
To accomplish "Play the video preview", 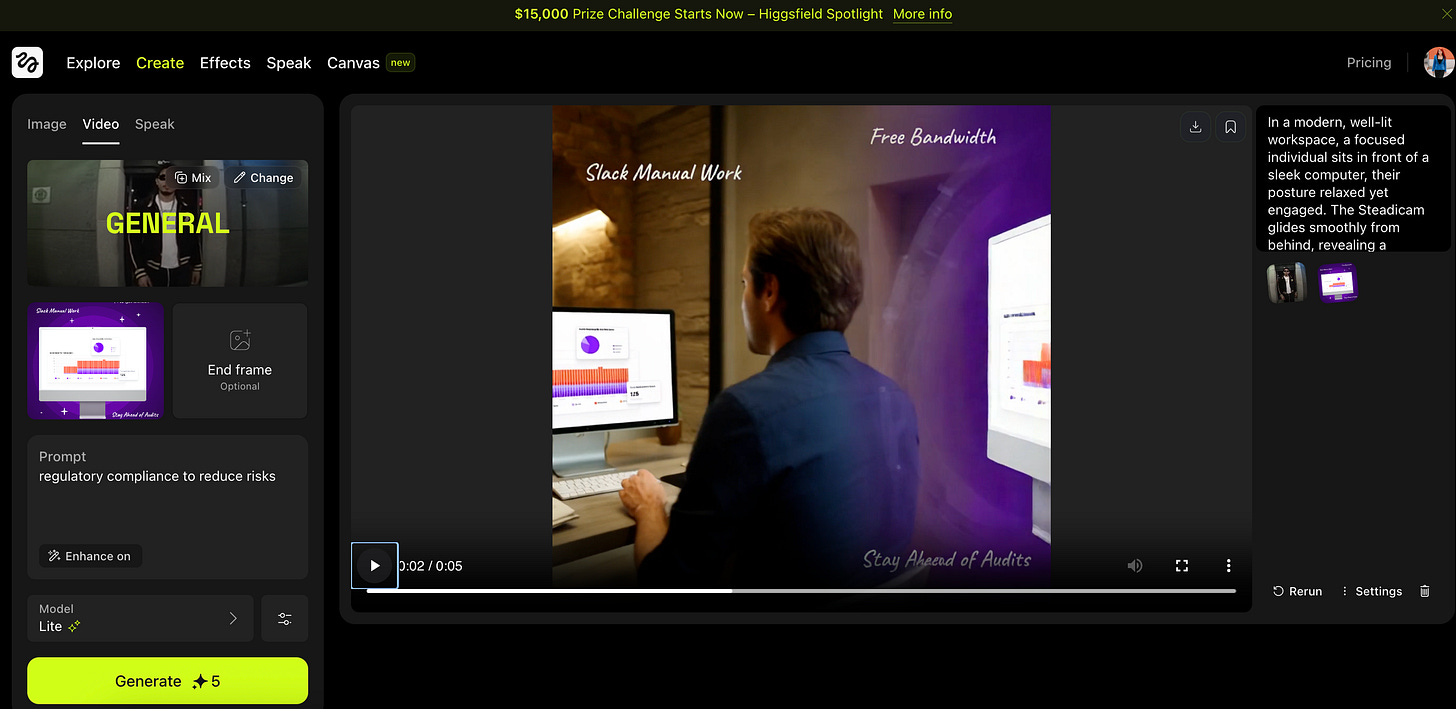I will click(375, 565).
